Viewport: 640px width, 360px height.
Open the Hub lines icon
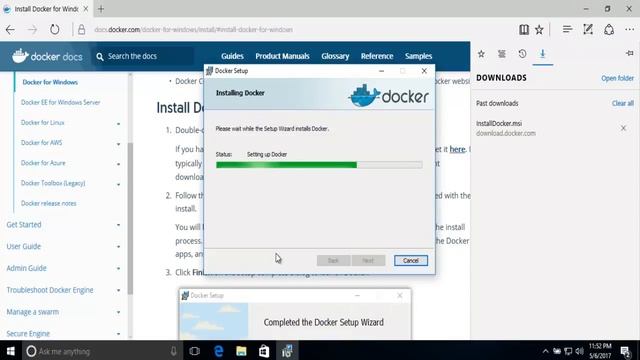[567, 29]
